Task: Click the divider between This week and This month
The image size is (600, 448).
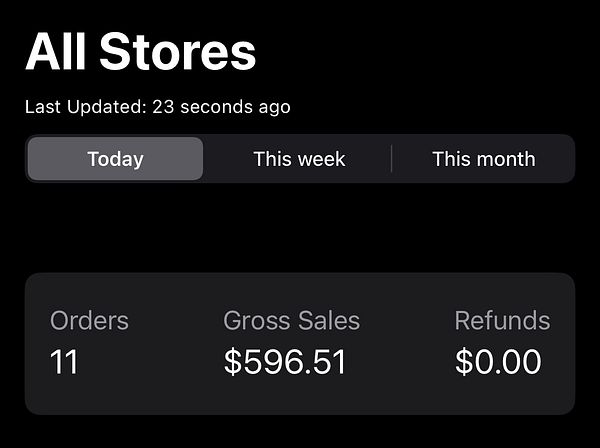Action: [x=391, y=159]
